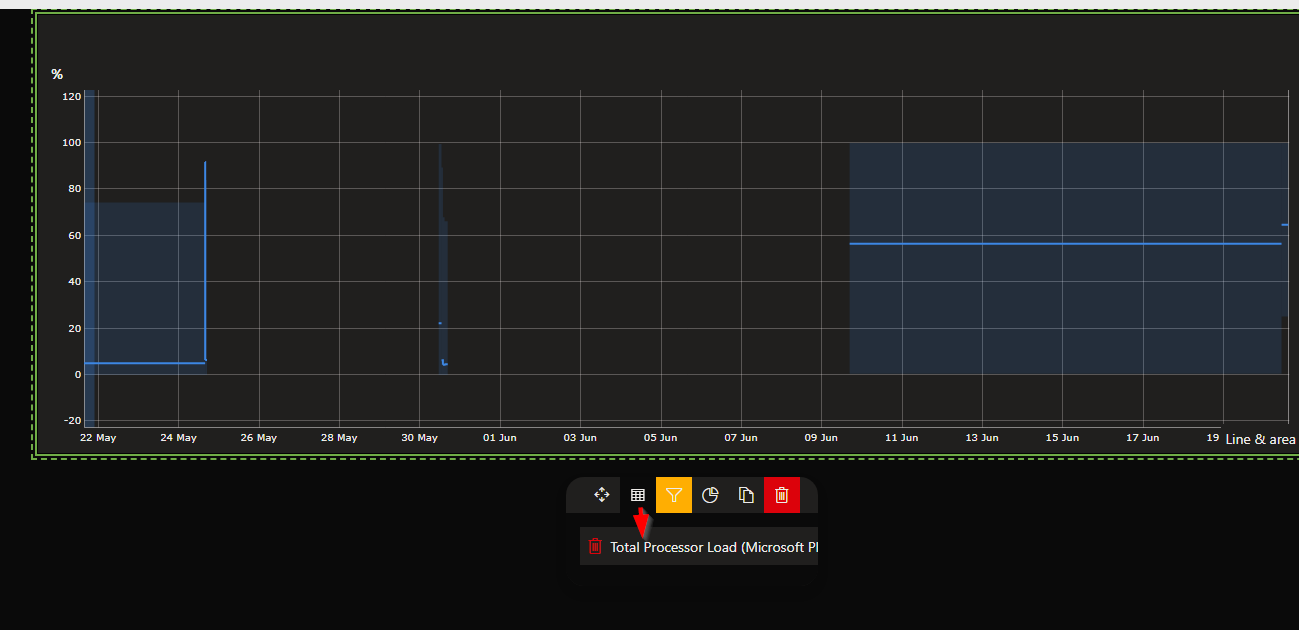Image resolution: width=1299 pixels, height=630 pixels.
Task: Click the vertical spike on 24 May
Action: point(205,260)
